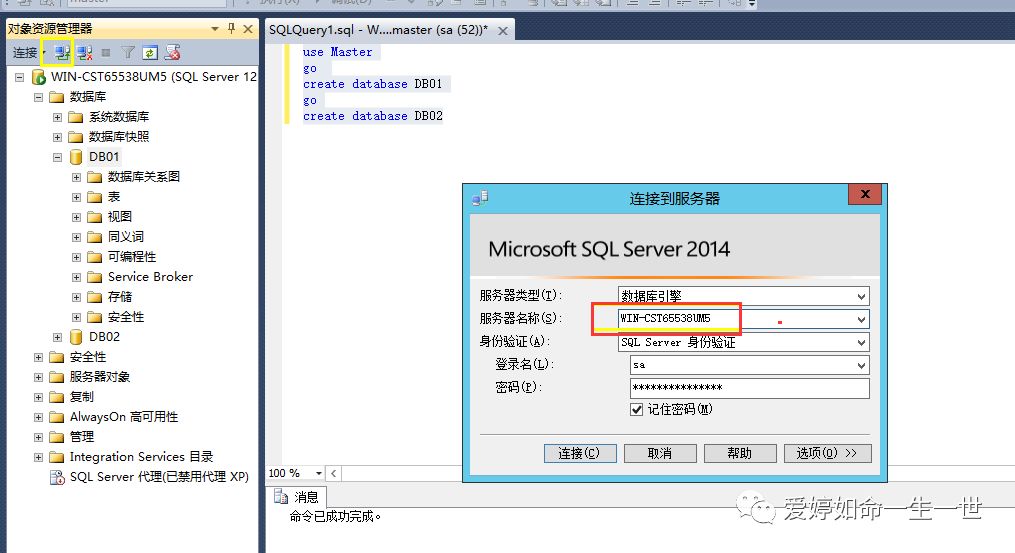Select 安全性 folder under the server
This screenshot has width=1015, height=553.
click(87, 357)
